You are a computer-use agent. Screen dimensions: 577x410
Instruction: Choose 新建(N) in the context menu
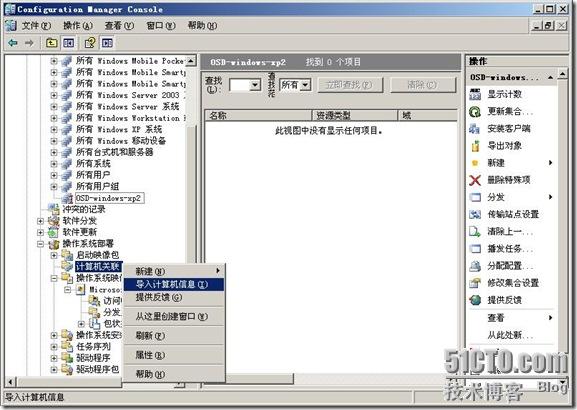tap(174, 271)
